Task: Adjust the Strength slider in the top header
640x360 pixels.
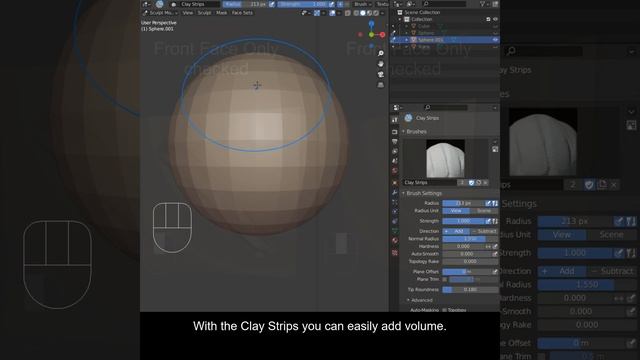Action: [302, 4]
